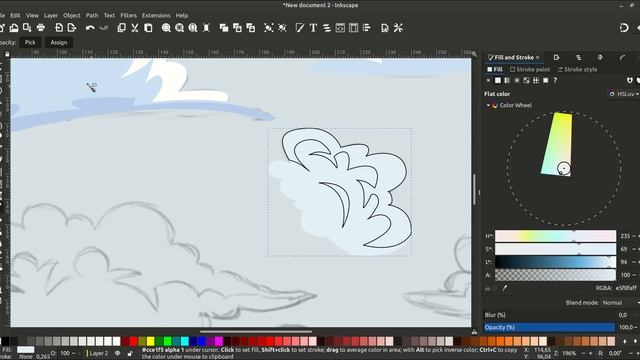Click the Save document icon
Image resolution: width=640 pixels, height=360 pixels.
pyautogui.click(x=27, y=28)
